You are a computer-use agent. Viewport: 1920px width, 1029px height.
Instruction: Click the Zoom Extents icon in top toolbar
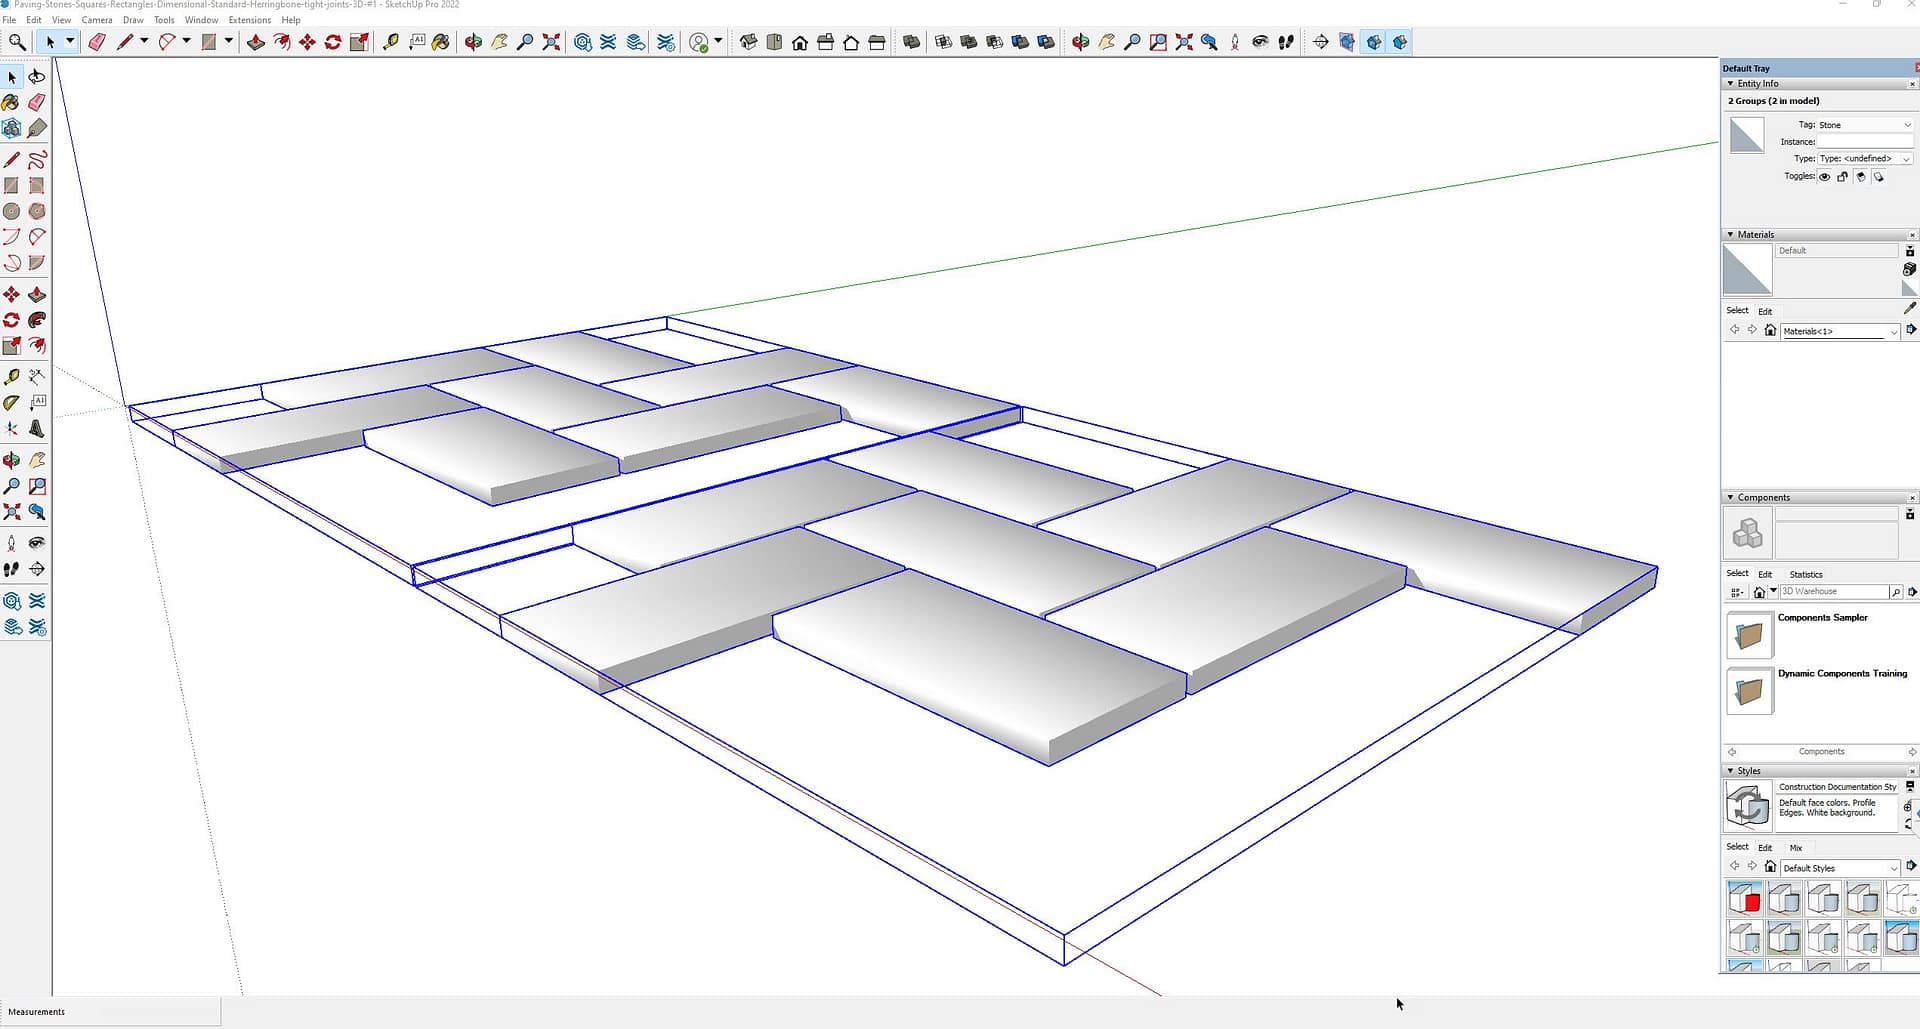click(551, 42)
